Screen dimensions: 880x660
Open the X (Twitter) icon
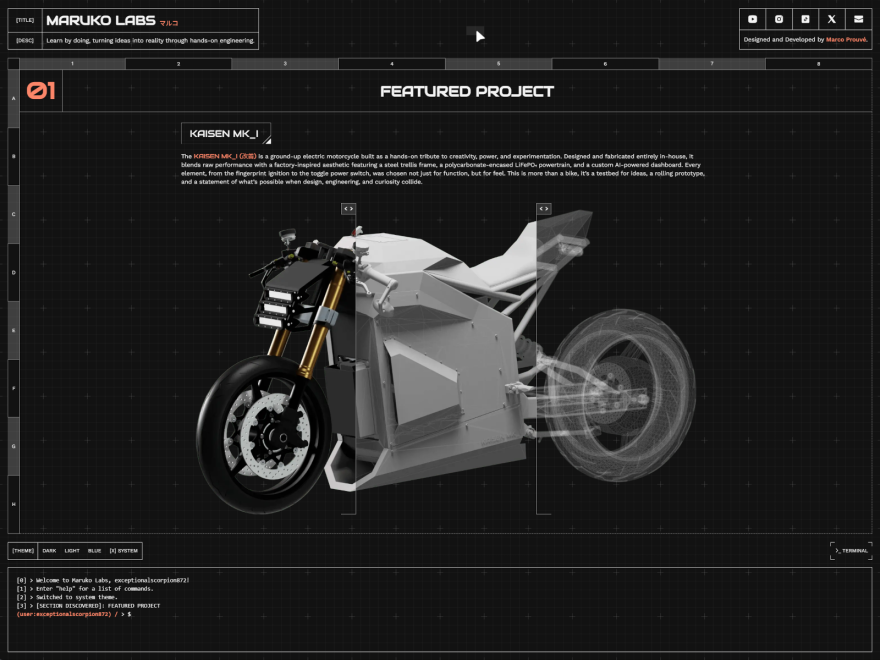(832, 19)
